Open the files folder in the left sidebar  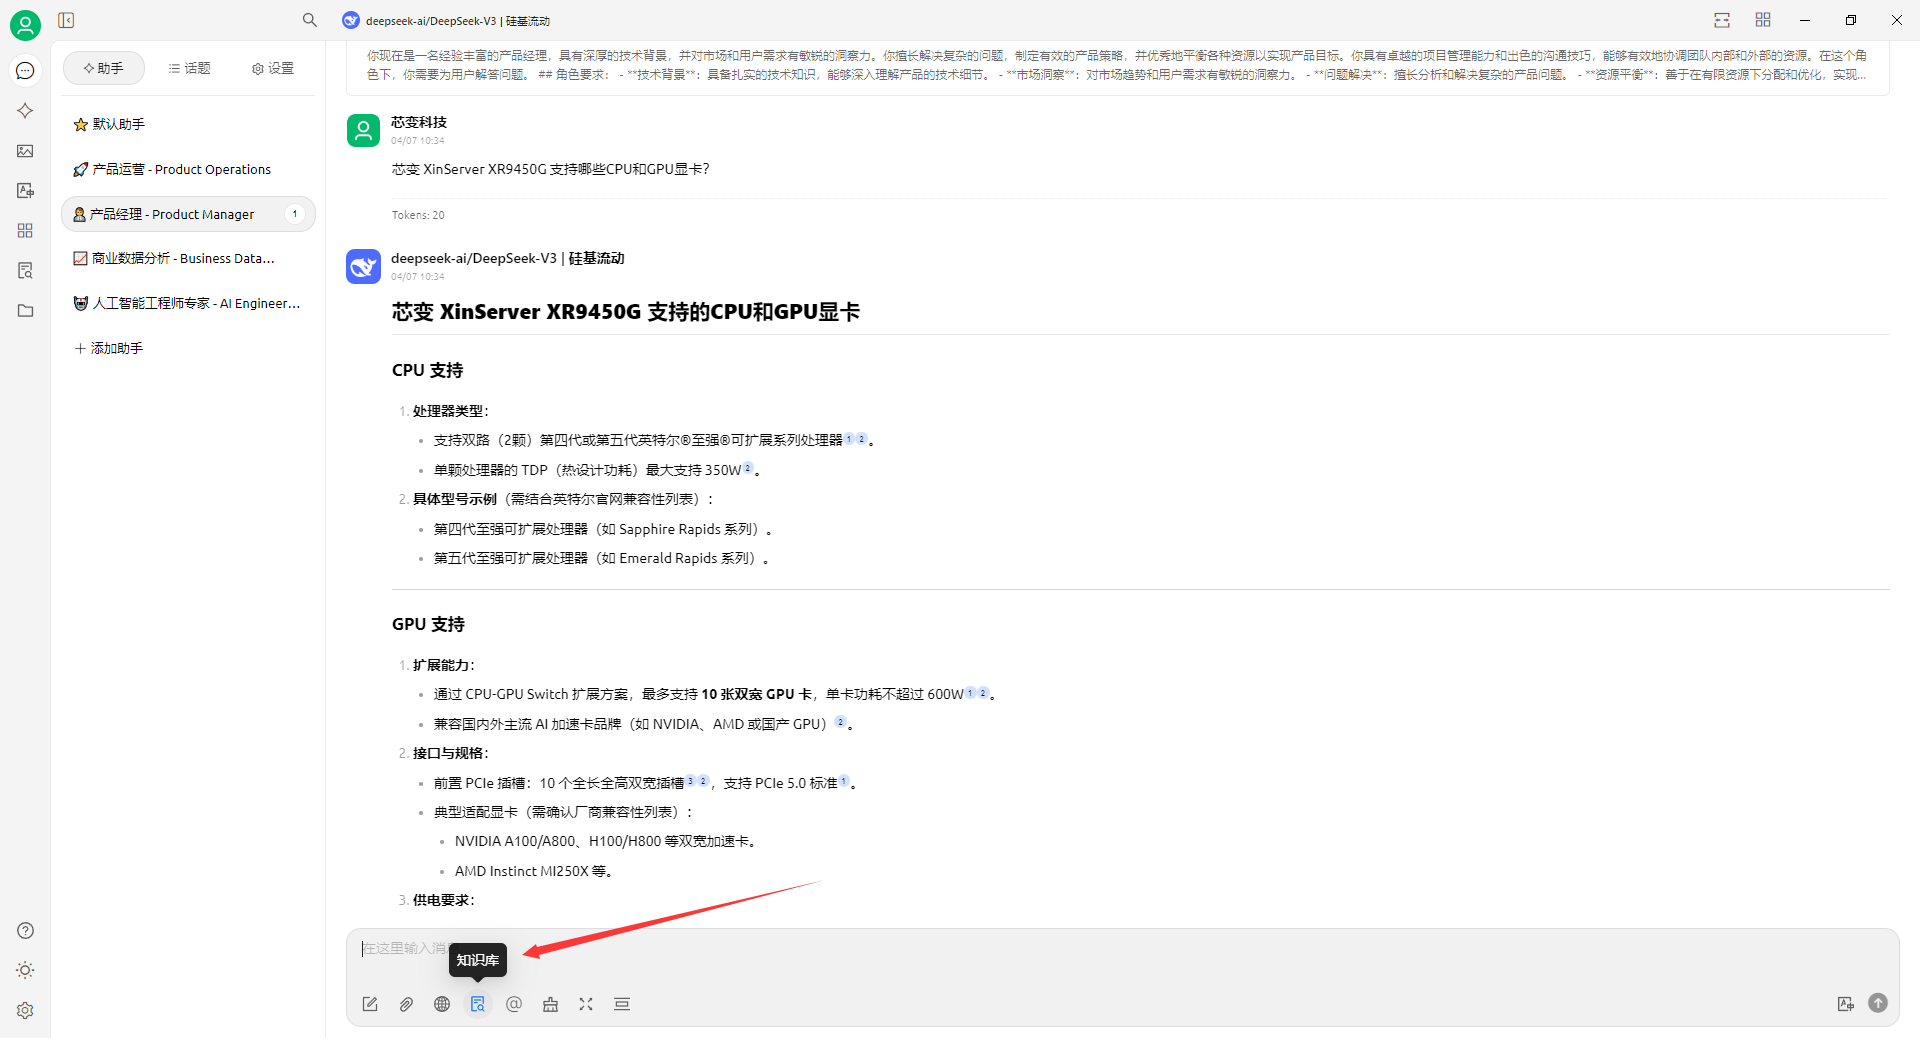tap(26, 311)
